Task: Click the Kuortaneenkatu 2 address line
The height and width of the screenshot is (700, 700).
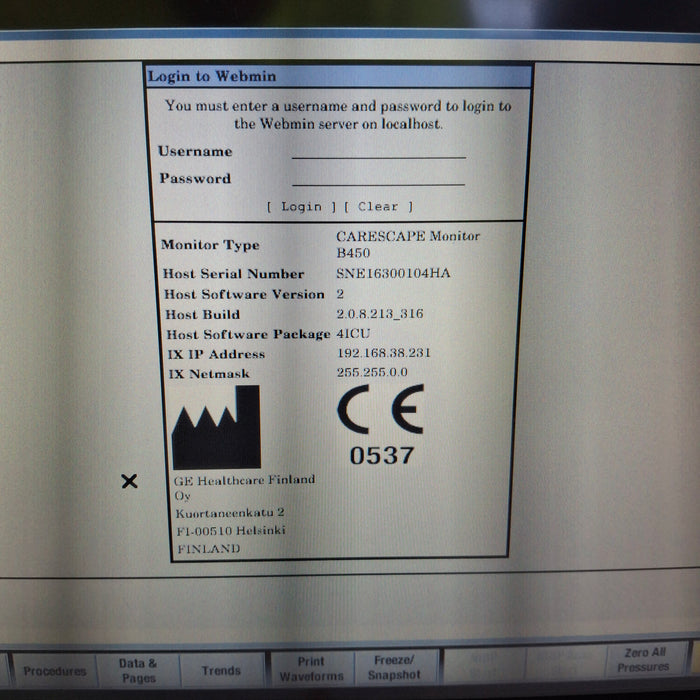Action: pos(229,513)
